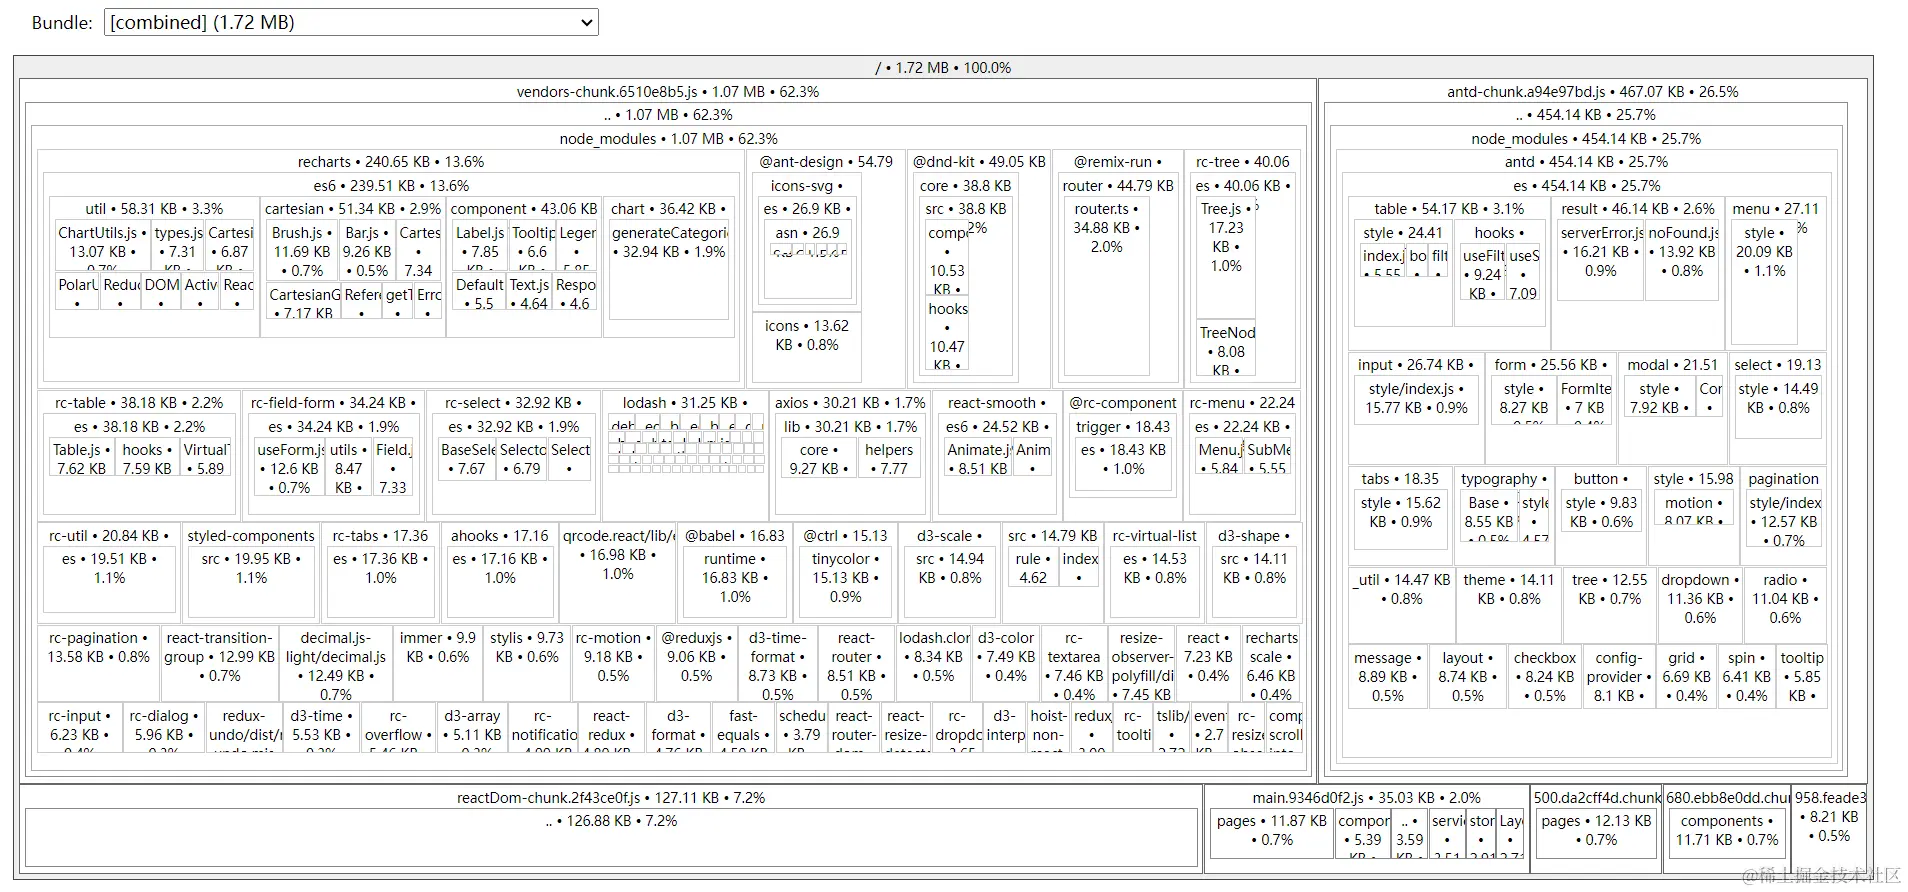Select the axios 30.21 KB header
This screenshot has height=892, width=1908.
(x=850, y=402)
